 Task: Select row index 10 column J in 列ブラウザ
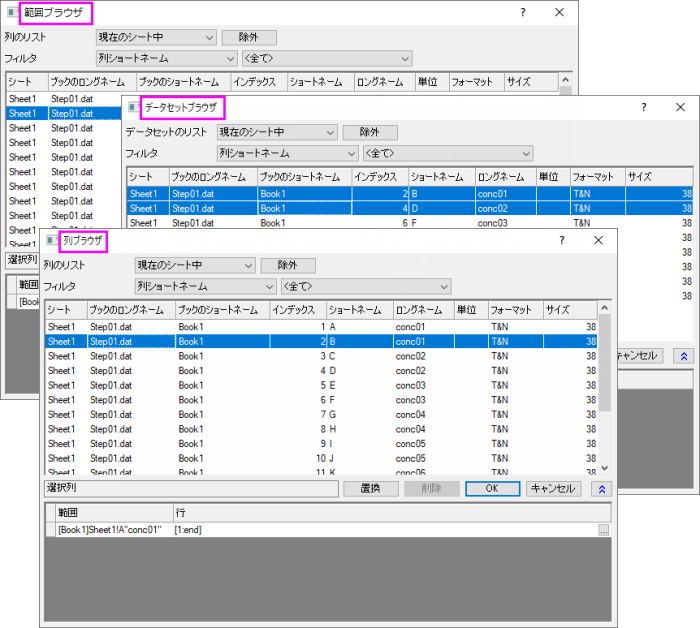pyautogui.click(x=321, y=459)
